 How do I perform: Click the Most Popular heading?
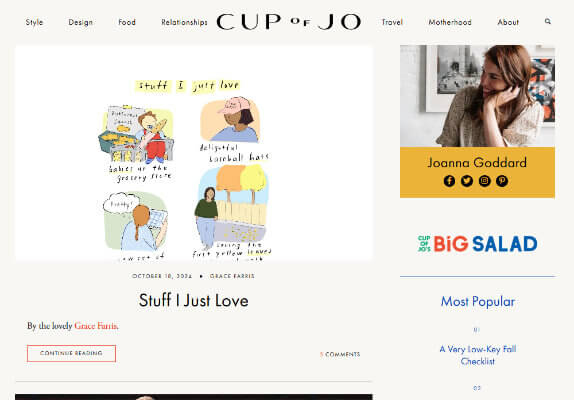coord(478,302)
